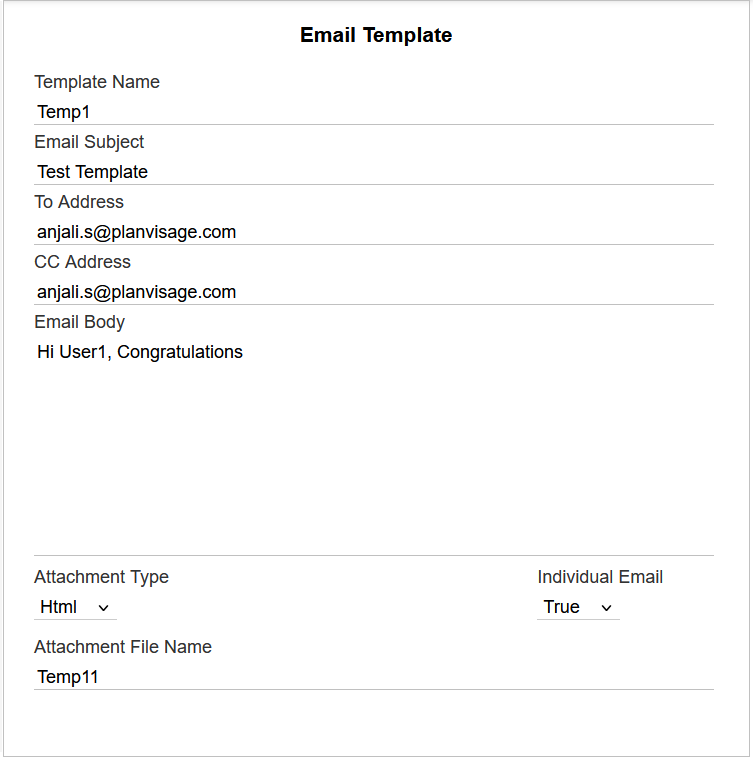Click the chevron arrow beside Html
Viewport: 753px width, 757px height.
tap(103, 608)
